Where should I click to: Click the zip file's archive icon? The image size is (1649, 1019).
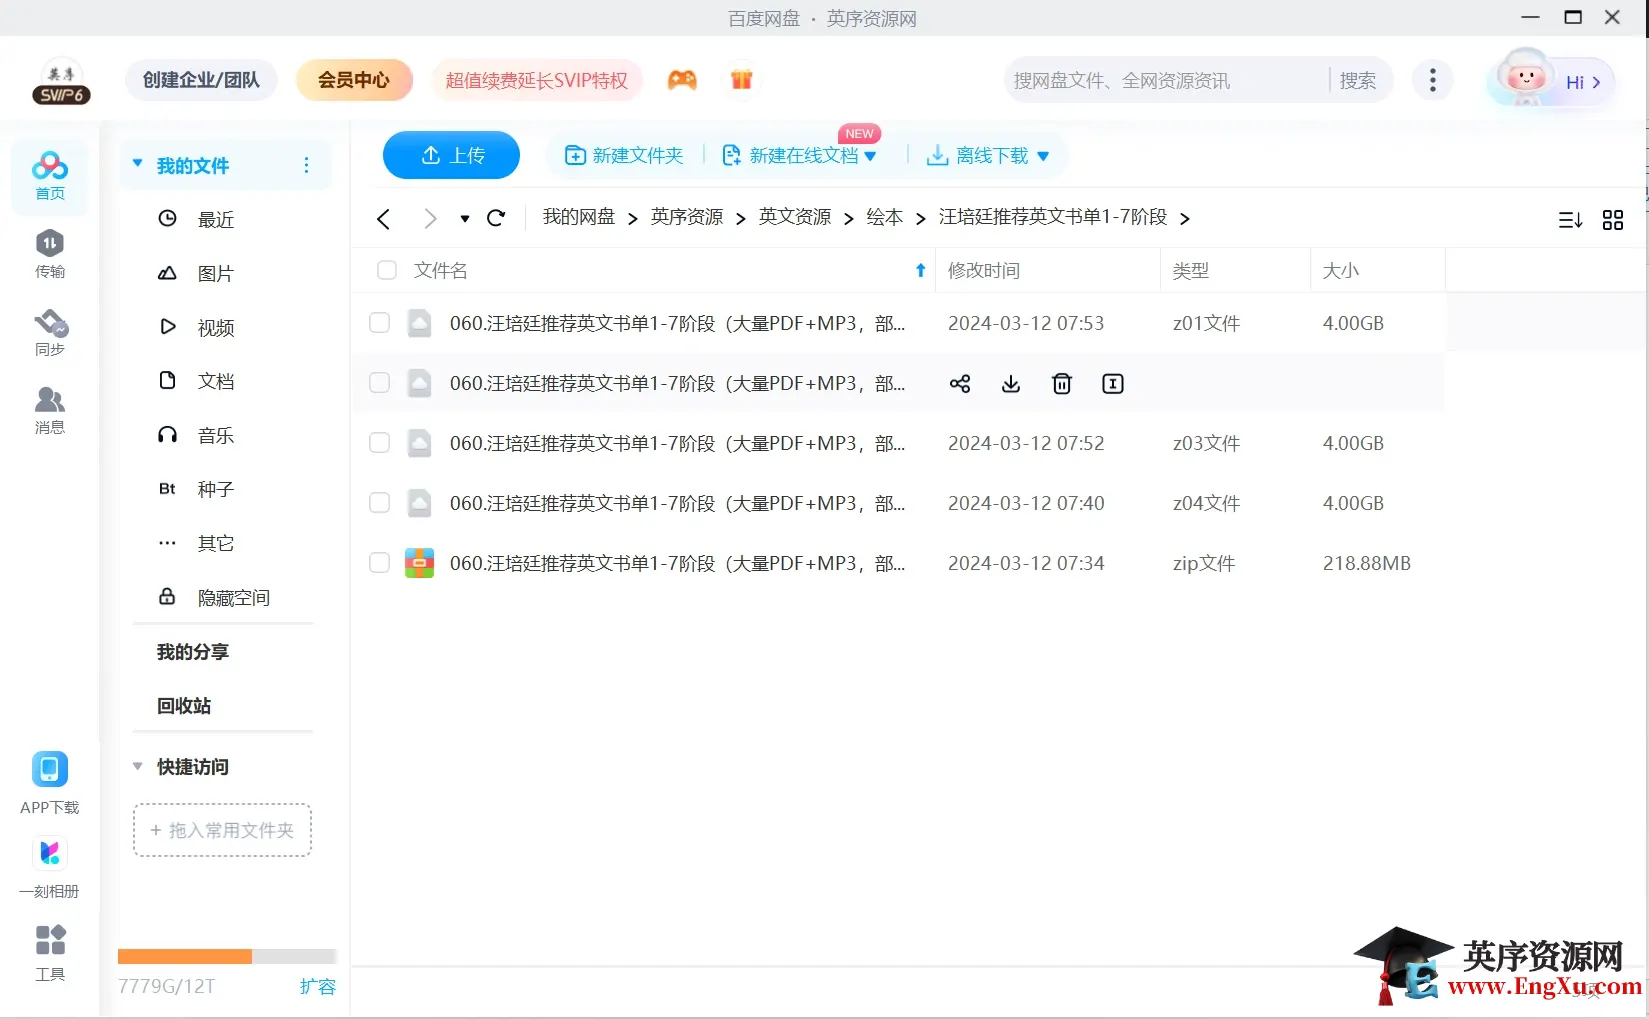pyautogui.click(x=419, y=563)
